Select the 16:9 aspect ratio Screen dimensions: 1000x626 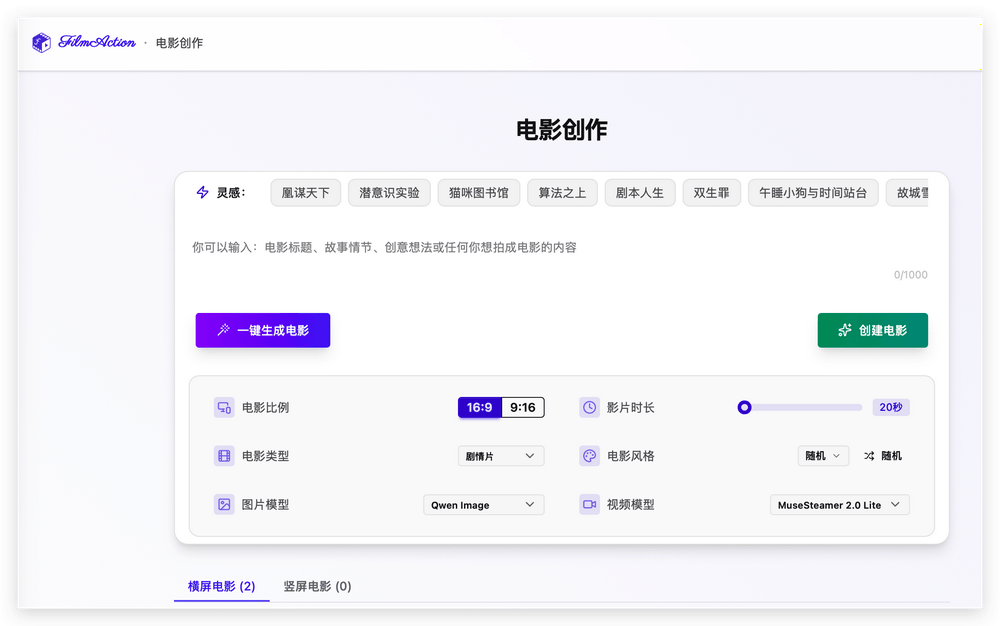coord(479,408)
